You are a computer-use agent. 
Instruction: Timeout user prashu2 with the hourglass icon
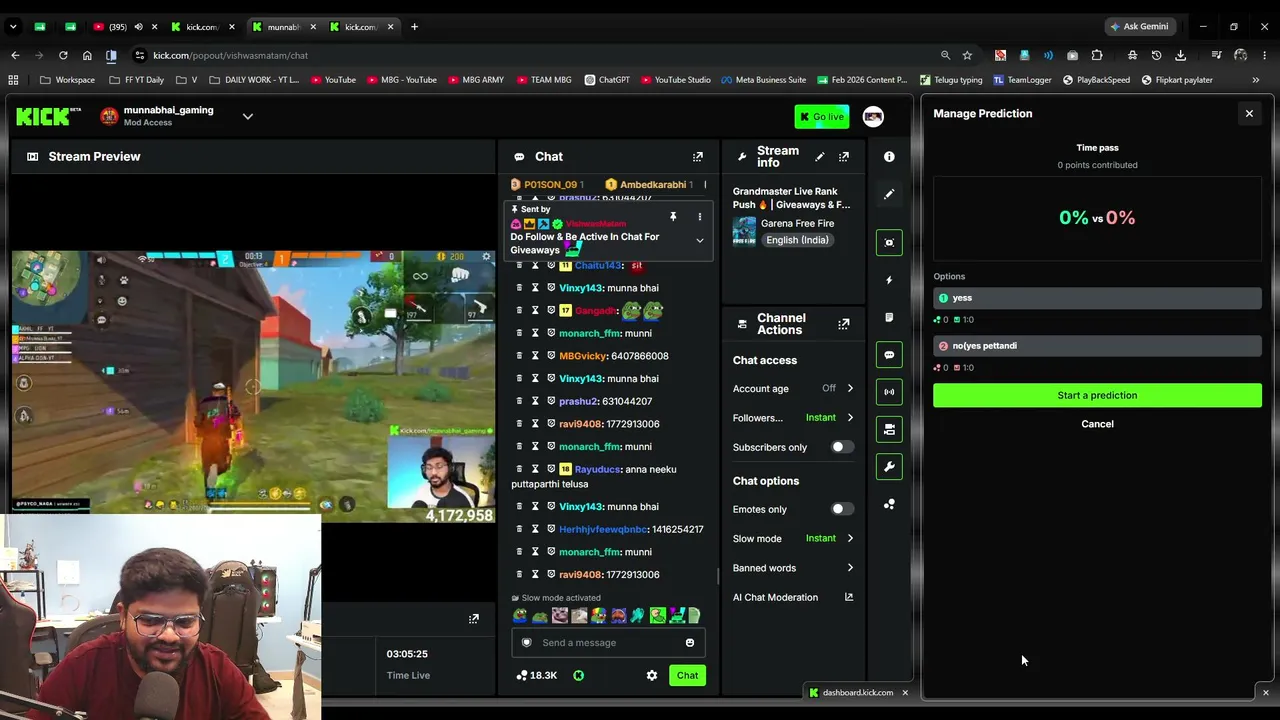click(x=535, y=401)
